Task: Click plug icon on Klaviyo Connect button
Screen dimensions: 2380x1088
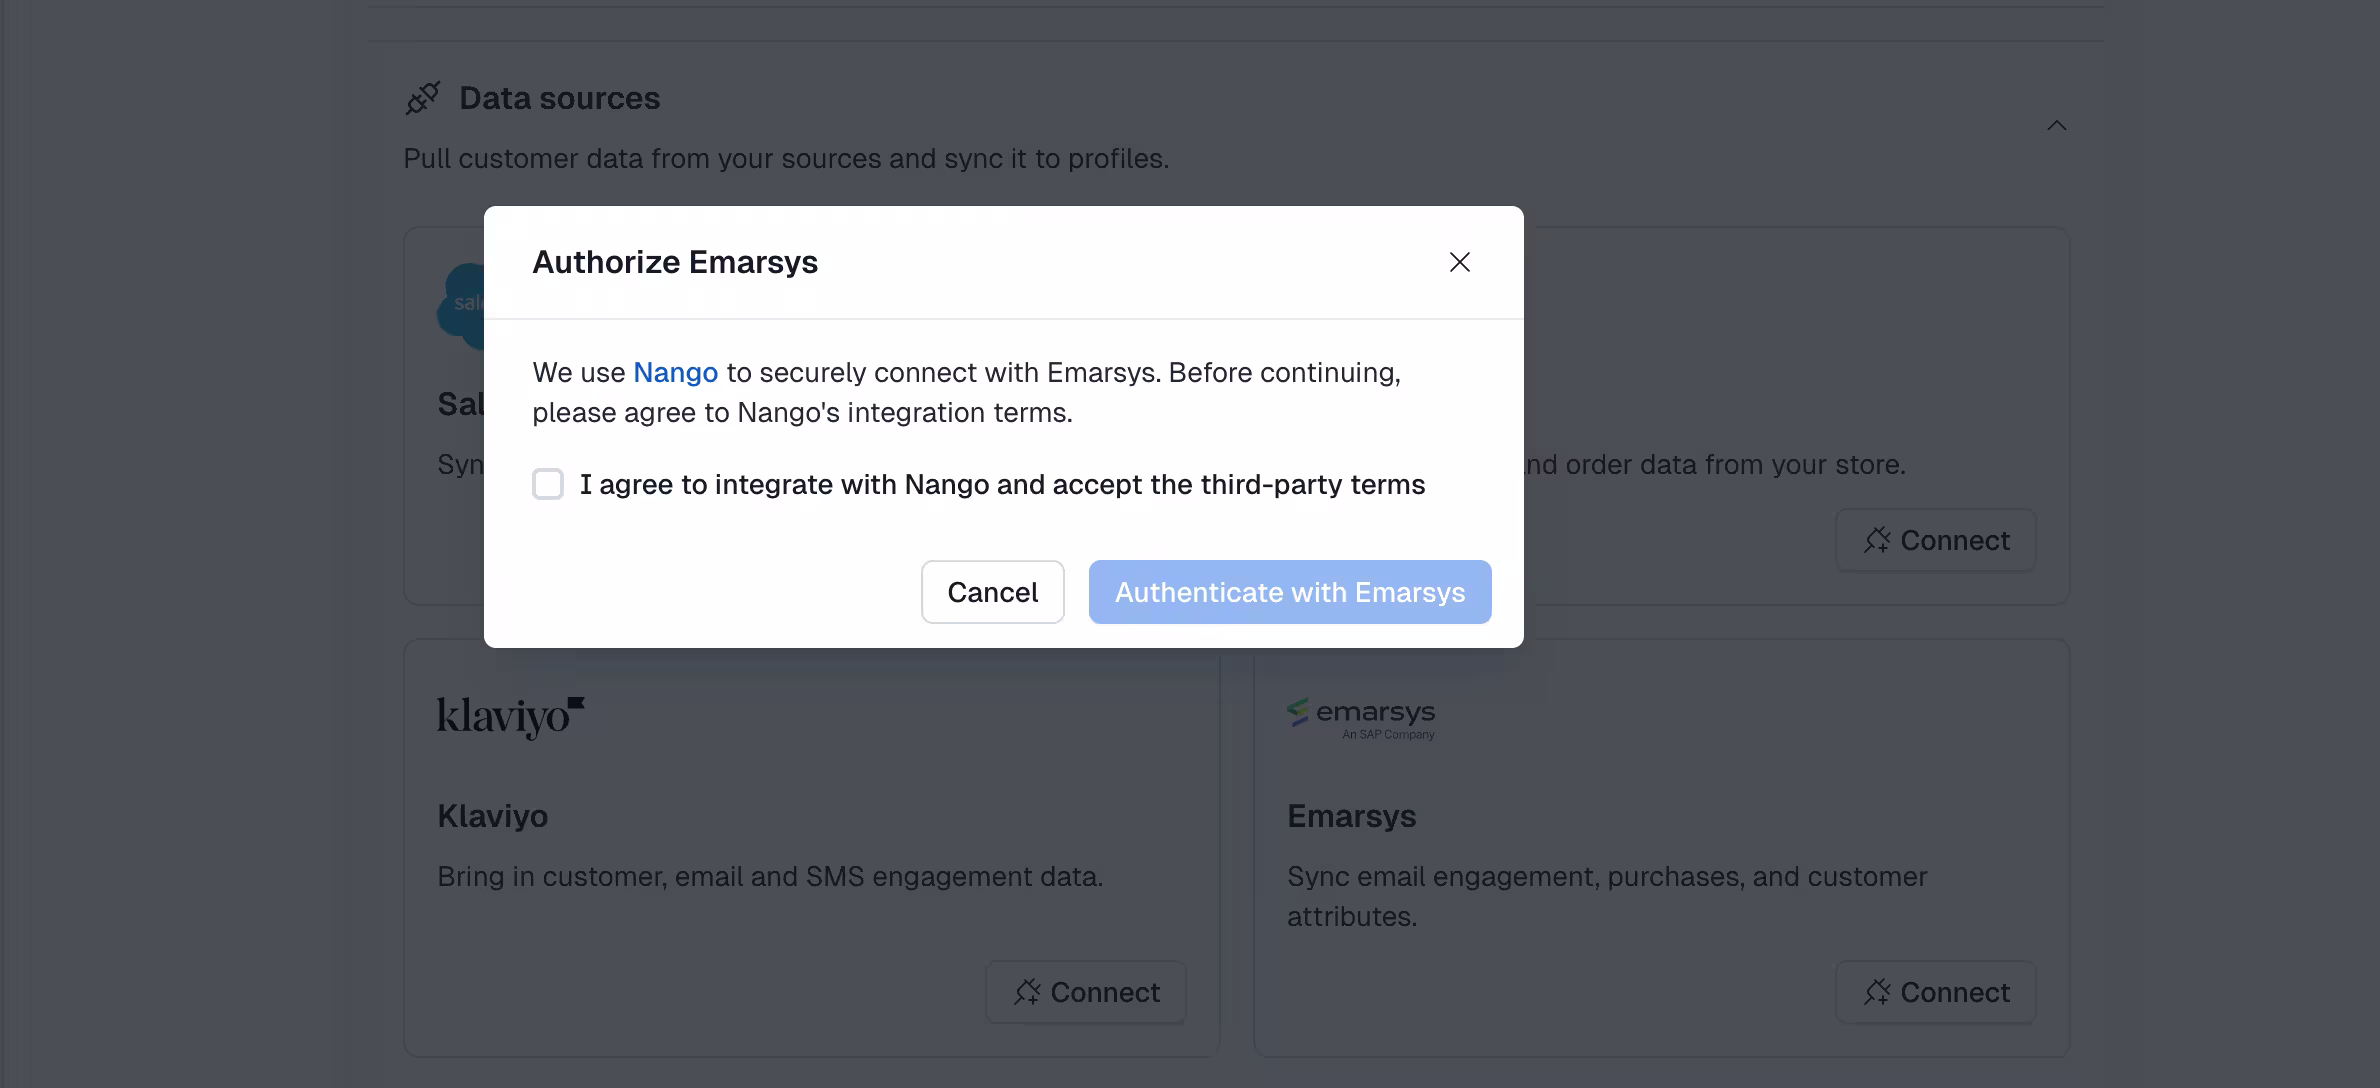Action: tap(1027, 992)
